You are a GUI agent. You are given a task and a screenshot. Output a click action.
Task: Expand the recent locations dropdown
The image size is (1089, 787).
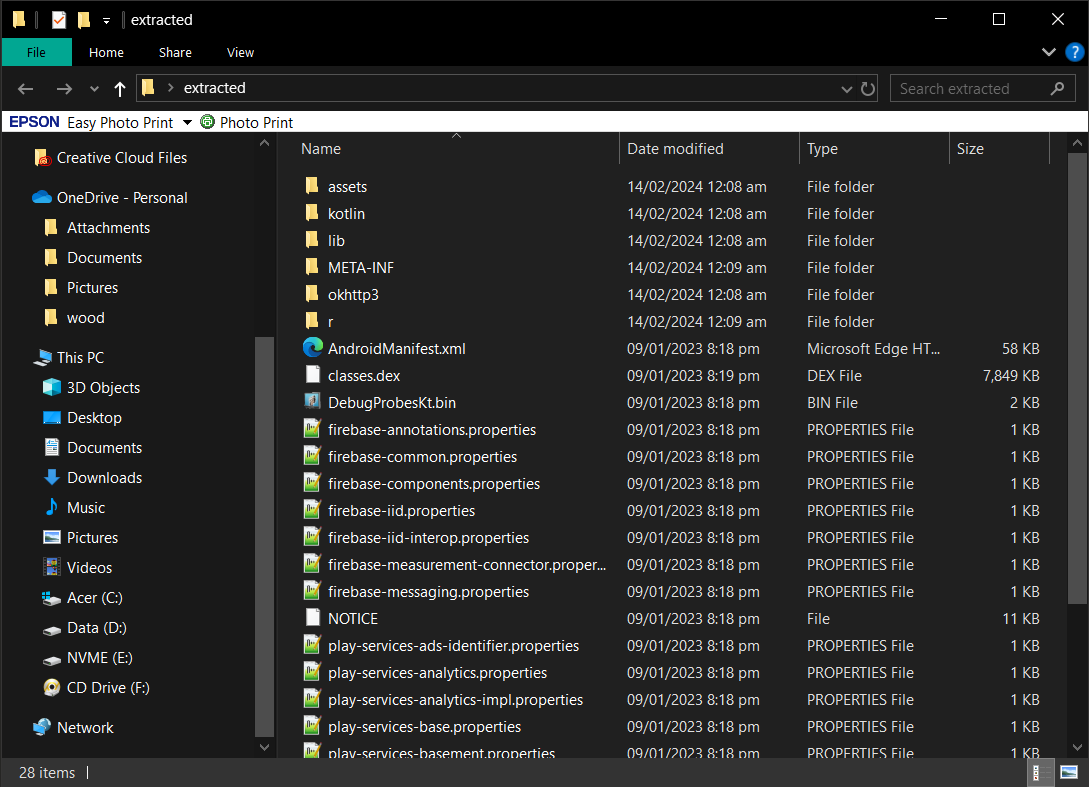tap(95, 88)
